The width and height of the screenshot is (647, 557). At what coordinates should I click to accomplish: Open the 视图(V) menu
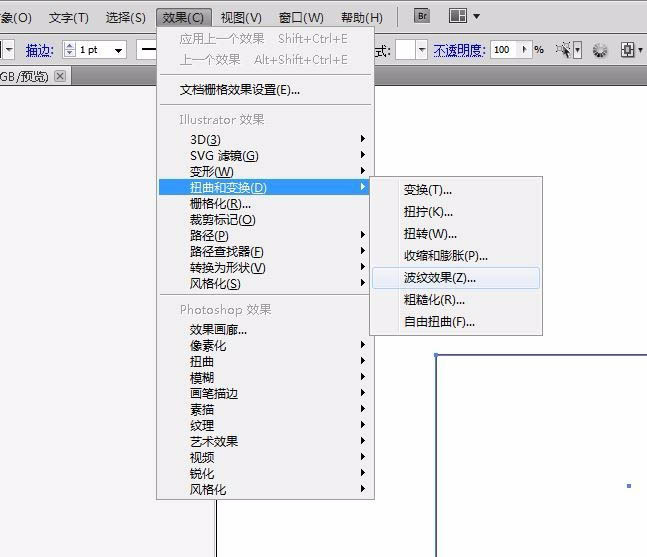pyautogui.click(x=241, y=17)
